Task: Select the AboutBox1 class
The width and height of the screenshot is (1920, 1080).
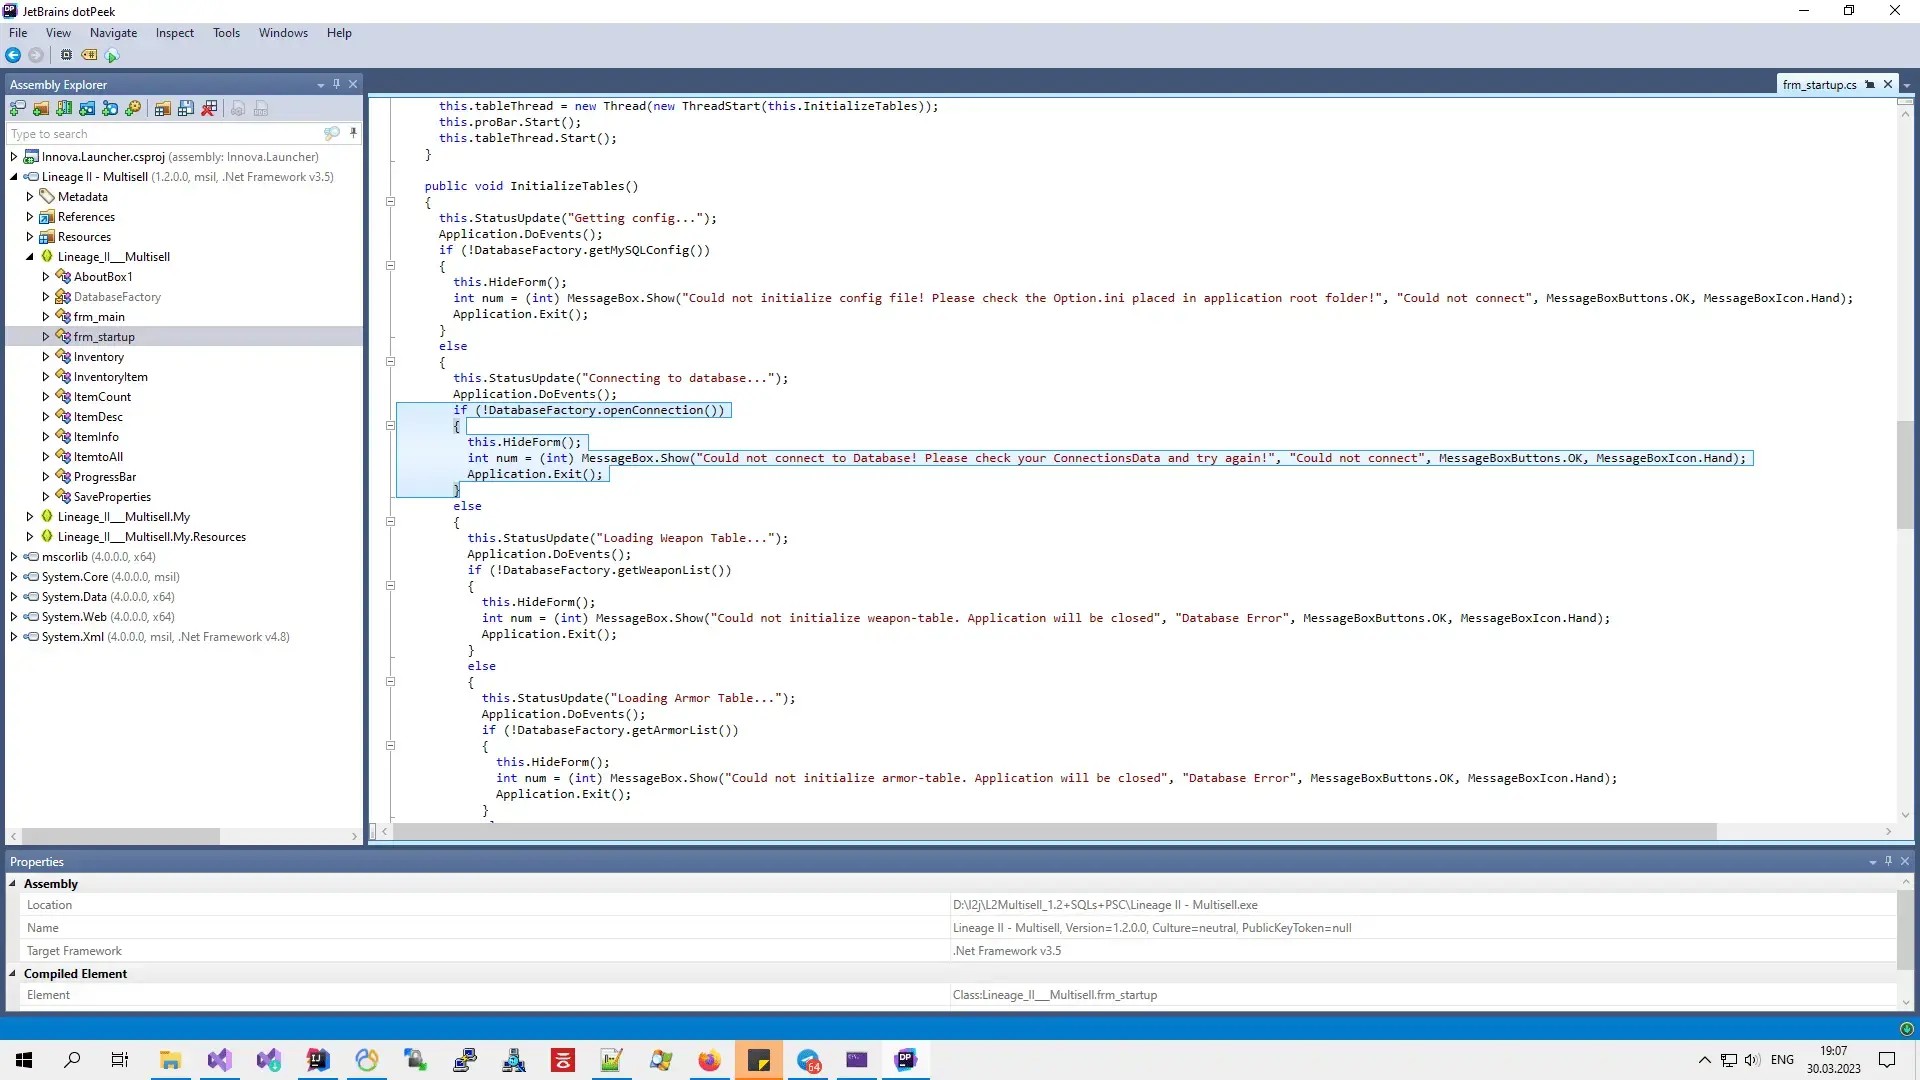Action: tap(103, 277)
